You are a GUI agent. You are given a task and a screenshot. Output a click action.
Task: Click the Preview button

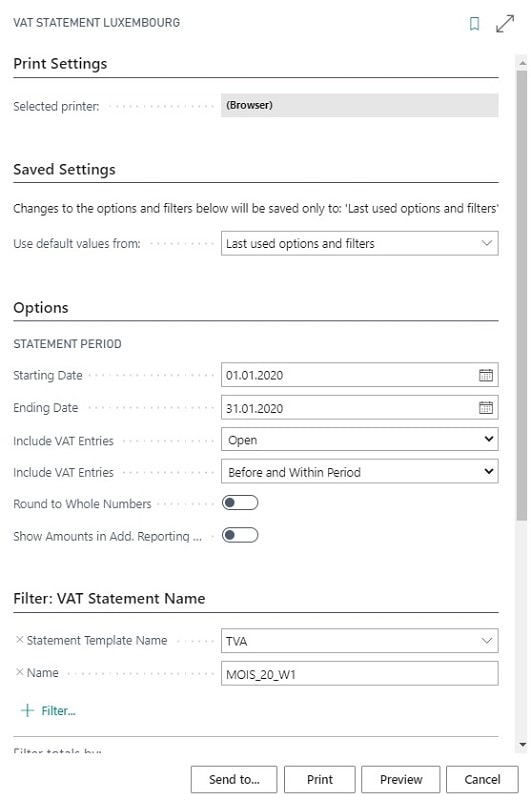(401, 779)
